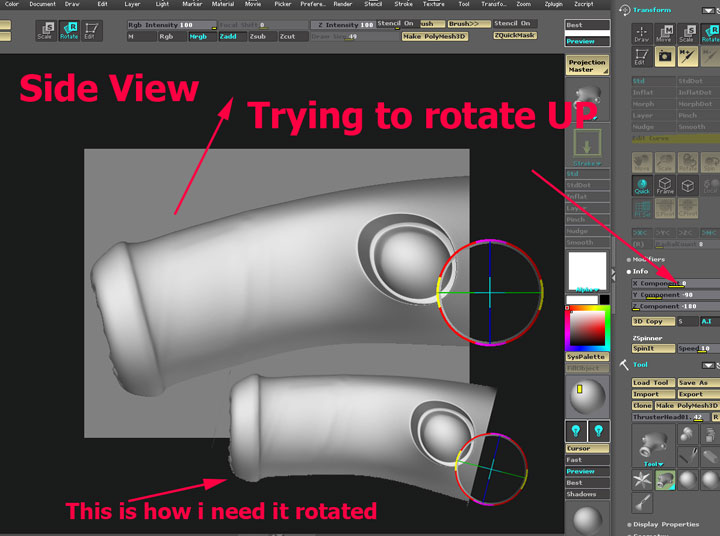Toggle the Zadd mode
Screen dimensions: 720x536
point(231,36)
